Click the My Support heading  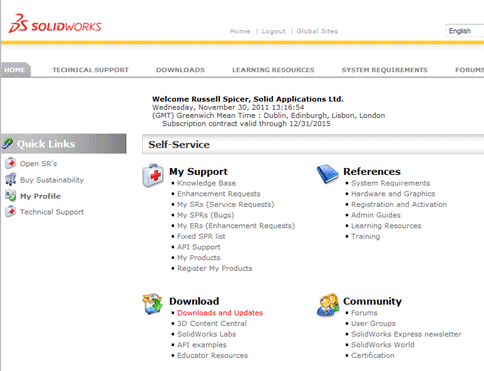tap(198, 172)
